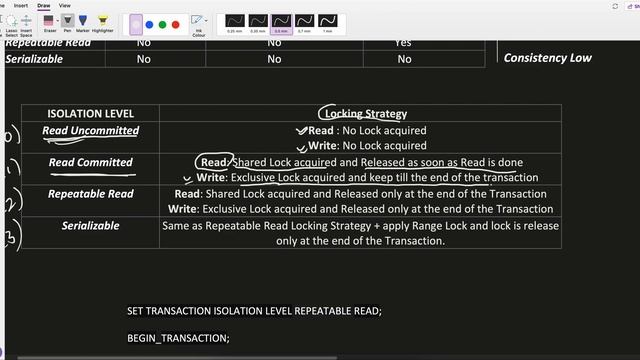Click the 'Consistency Low' text
The image size is (640, 360).
coord(547,58)
